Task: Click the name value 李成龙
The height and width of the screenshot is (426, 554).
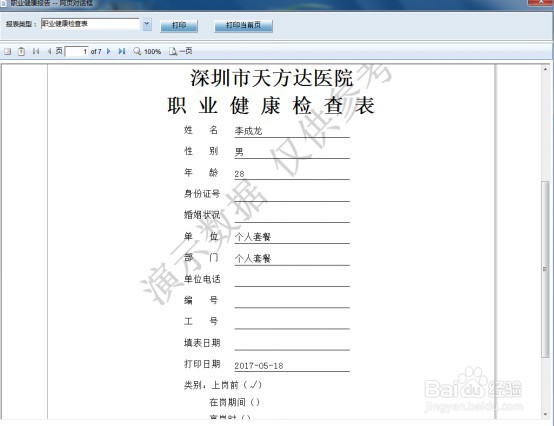Action: pyautogui.click(x=248, y=131)
